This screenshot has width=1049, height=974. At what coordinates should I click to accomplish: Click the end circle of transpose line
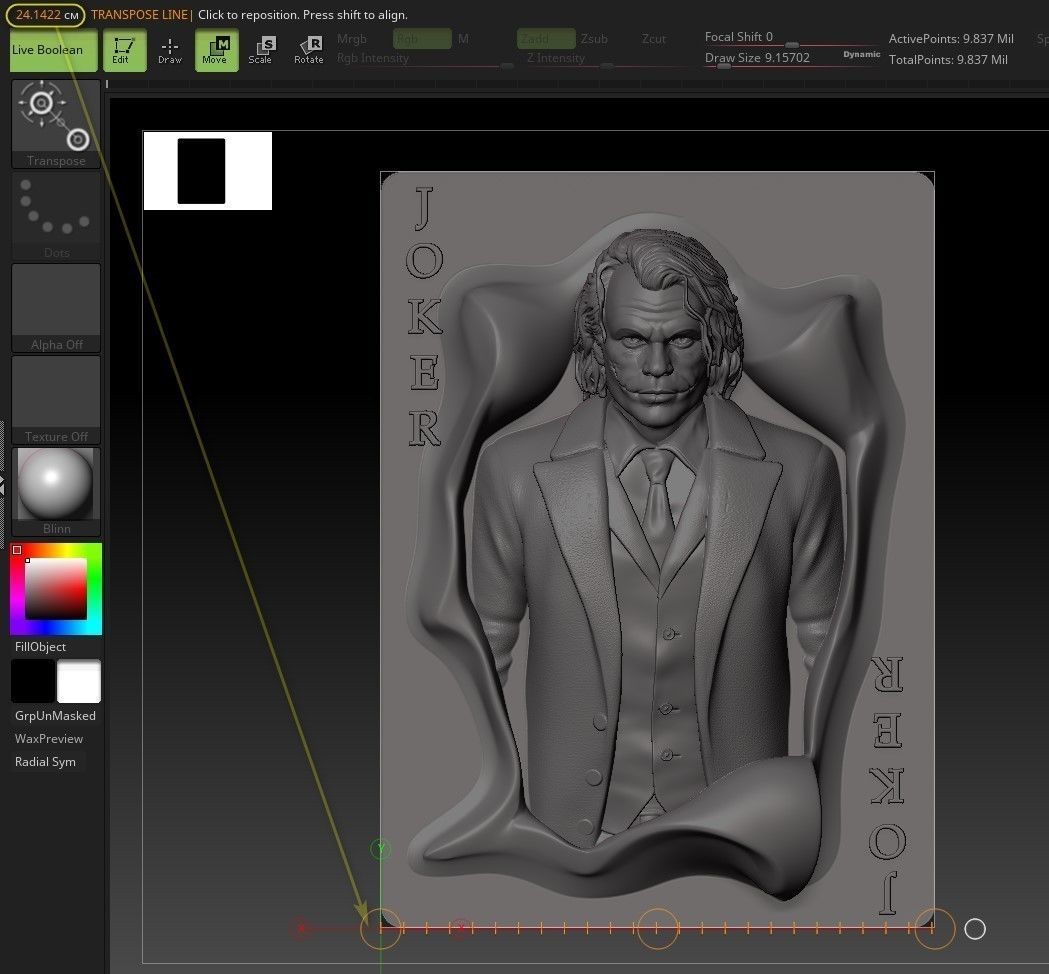pos(934,929)
